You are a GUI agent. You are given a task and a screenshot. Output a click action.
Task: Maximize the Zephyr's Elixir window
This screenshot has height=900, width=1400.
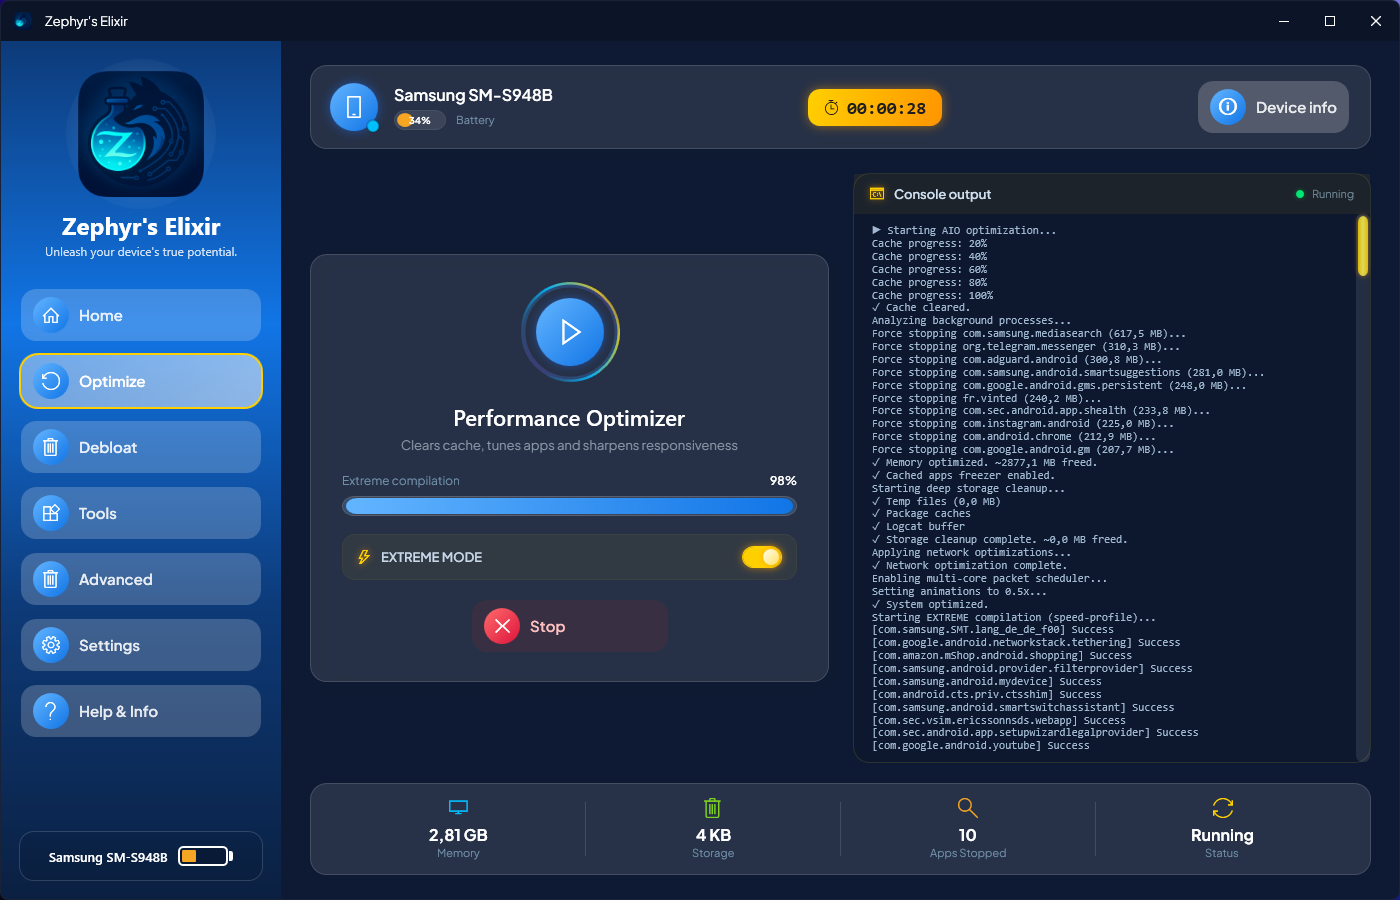pyautogui.click(x=1330, y=21)
